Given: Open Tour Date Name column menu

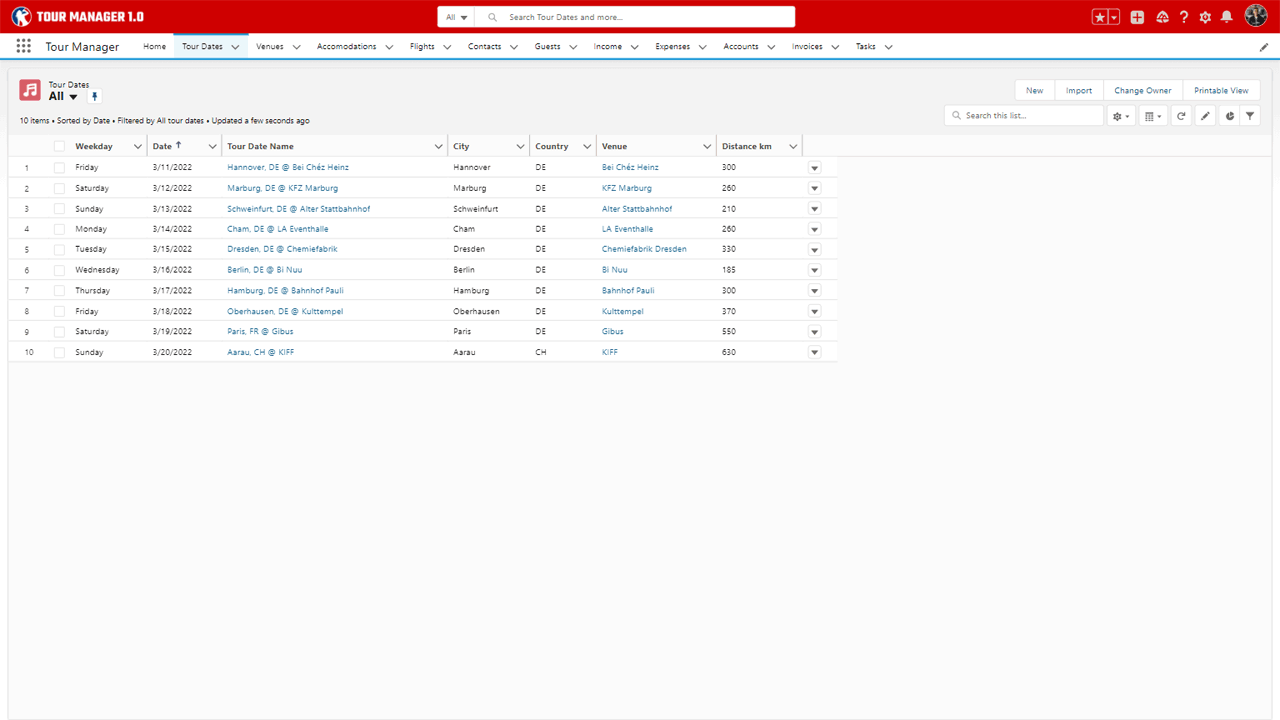Looking at the screenshot, I should click(x=439, y=147).
